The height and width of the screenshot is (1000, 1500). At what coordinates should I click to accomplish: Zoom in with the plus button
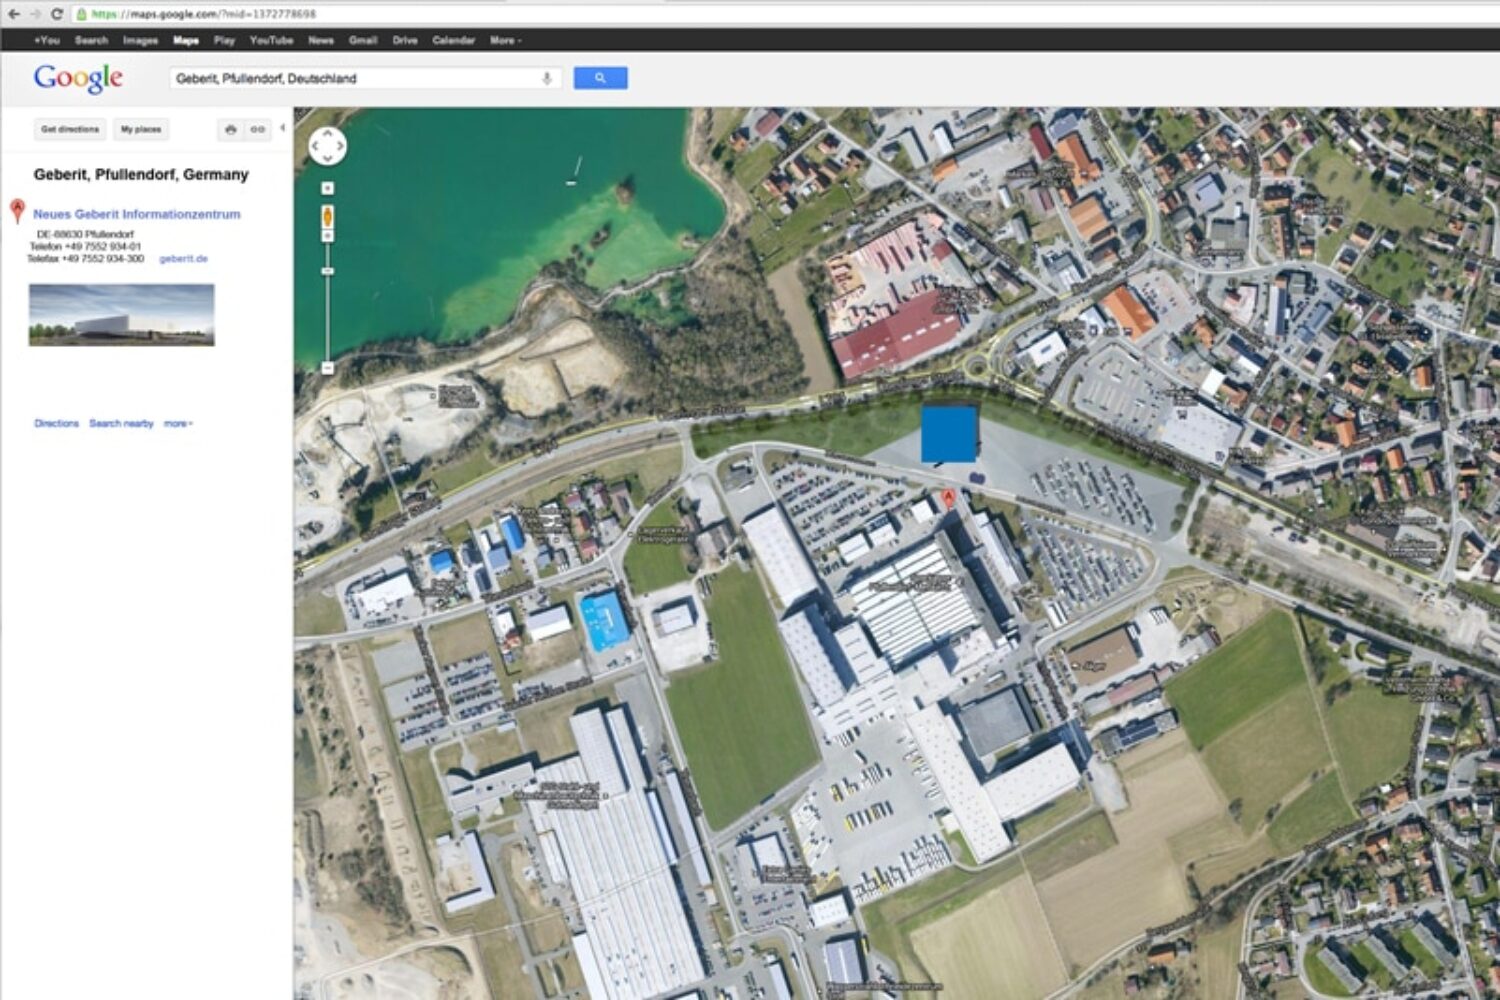(x=327, y=188)
